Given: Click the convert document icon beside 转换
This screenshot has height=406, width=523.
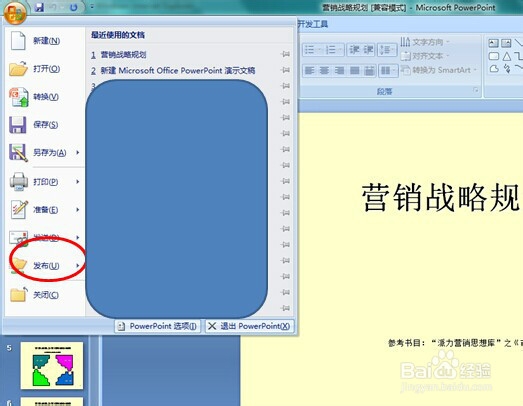Looking at the screenshot, I should coord(19,97).
